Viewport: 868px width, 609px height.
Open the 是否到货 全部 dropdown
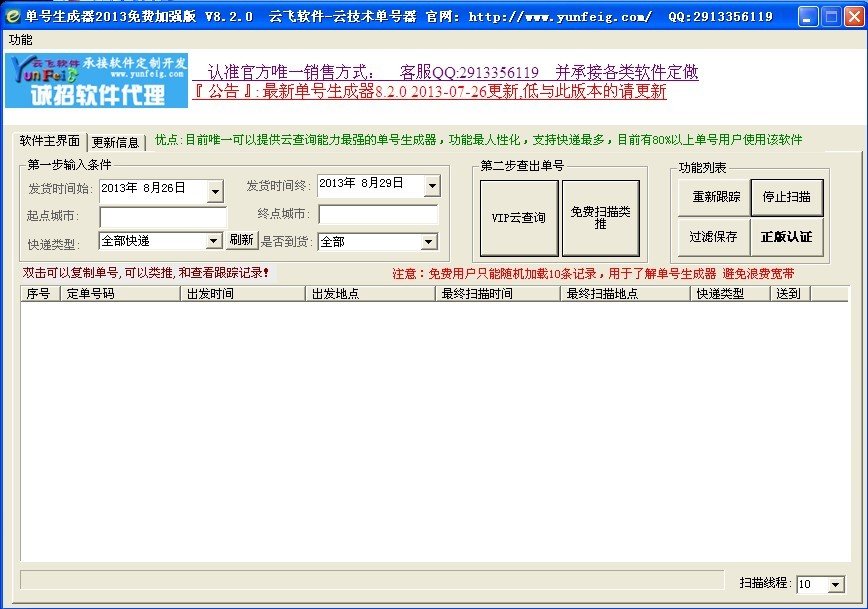tap(378, 241)
